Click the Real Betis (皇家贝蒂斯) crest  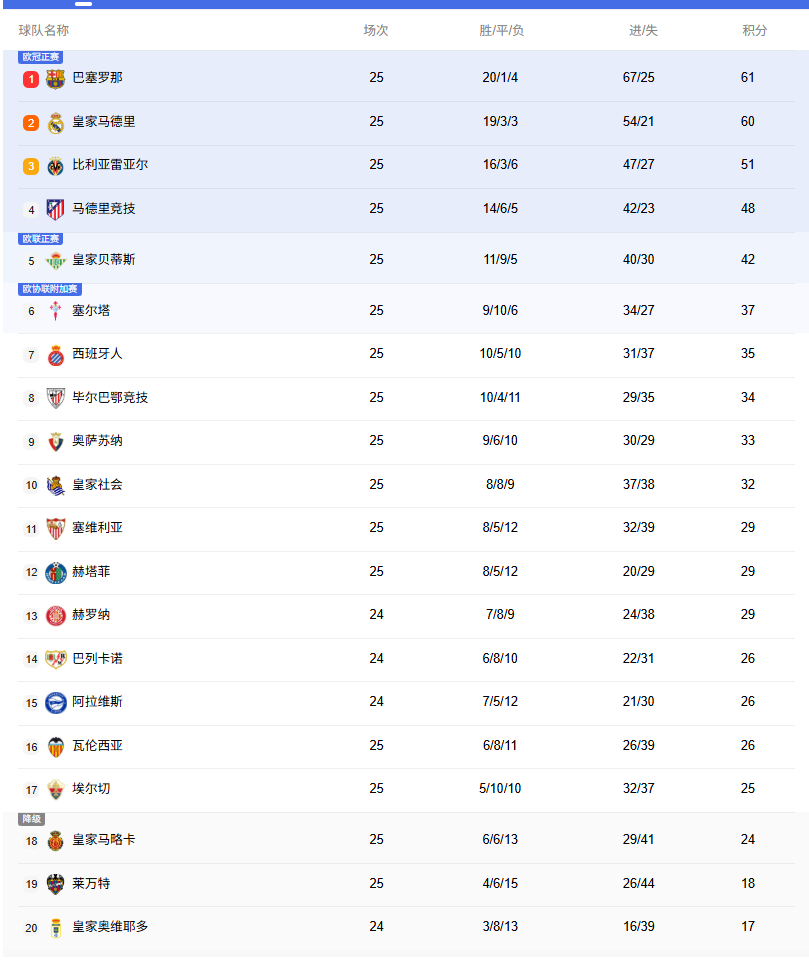pyautogui.click(x=56, y=260)
